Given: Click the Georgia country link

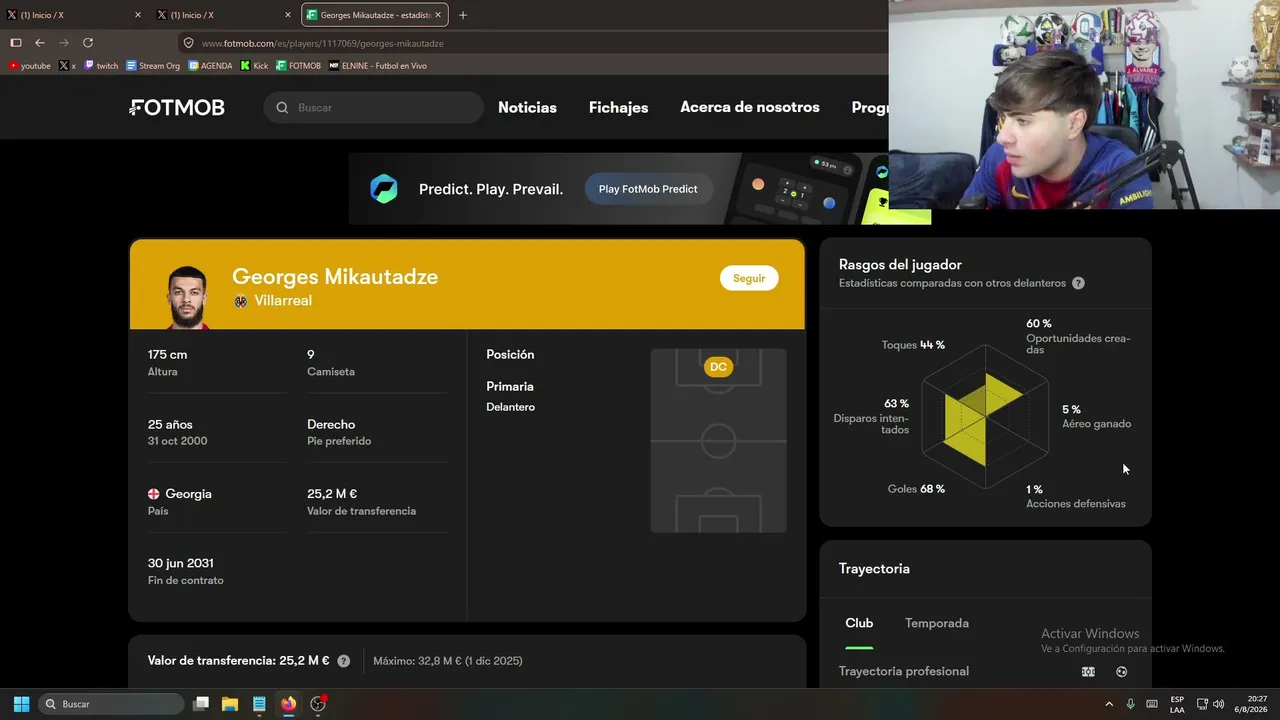Looking at the screenshot, I should click(x=188, y=494).
